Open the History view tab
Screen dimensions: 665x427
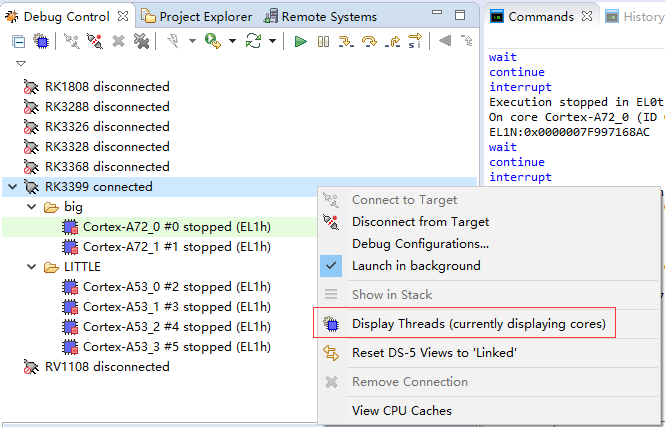pyautogui.click(x=635, y=17)
